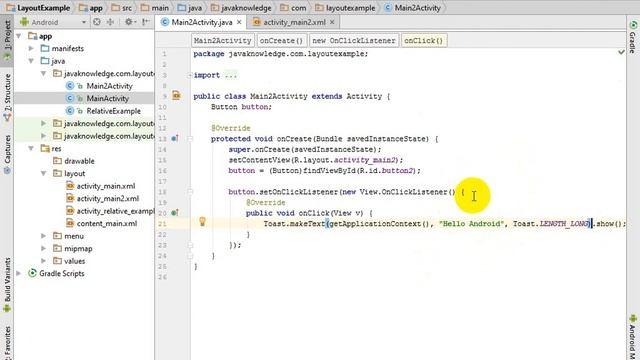This screenshot has height=360, width=640.
Task: Click new OnClickListener breadcrumb
Action: (x=354, y=40)
